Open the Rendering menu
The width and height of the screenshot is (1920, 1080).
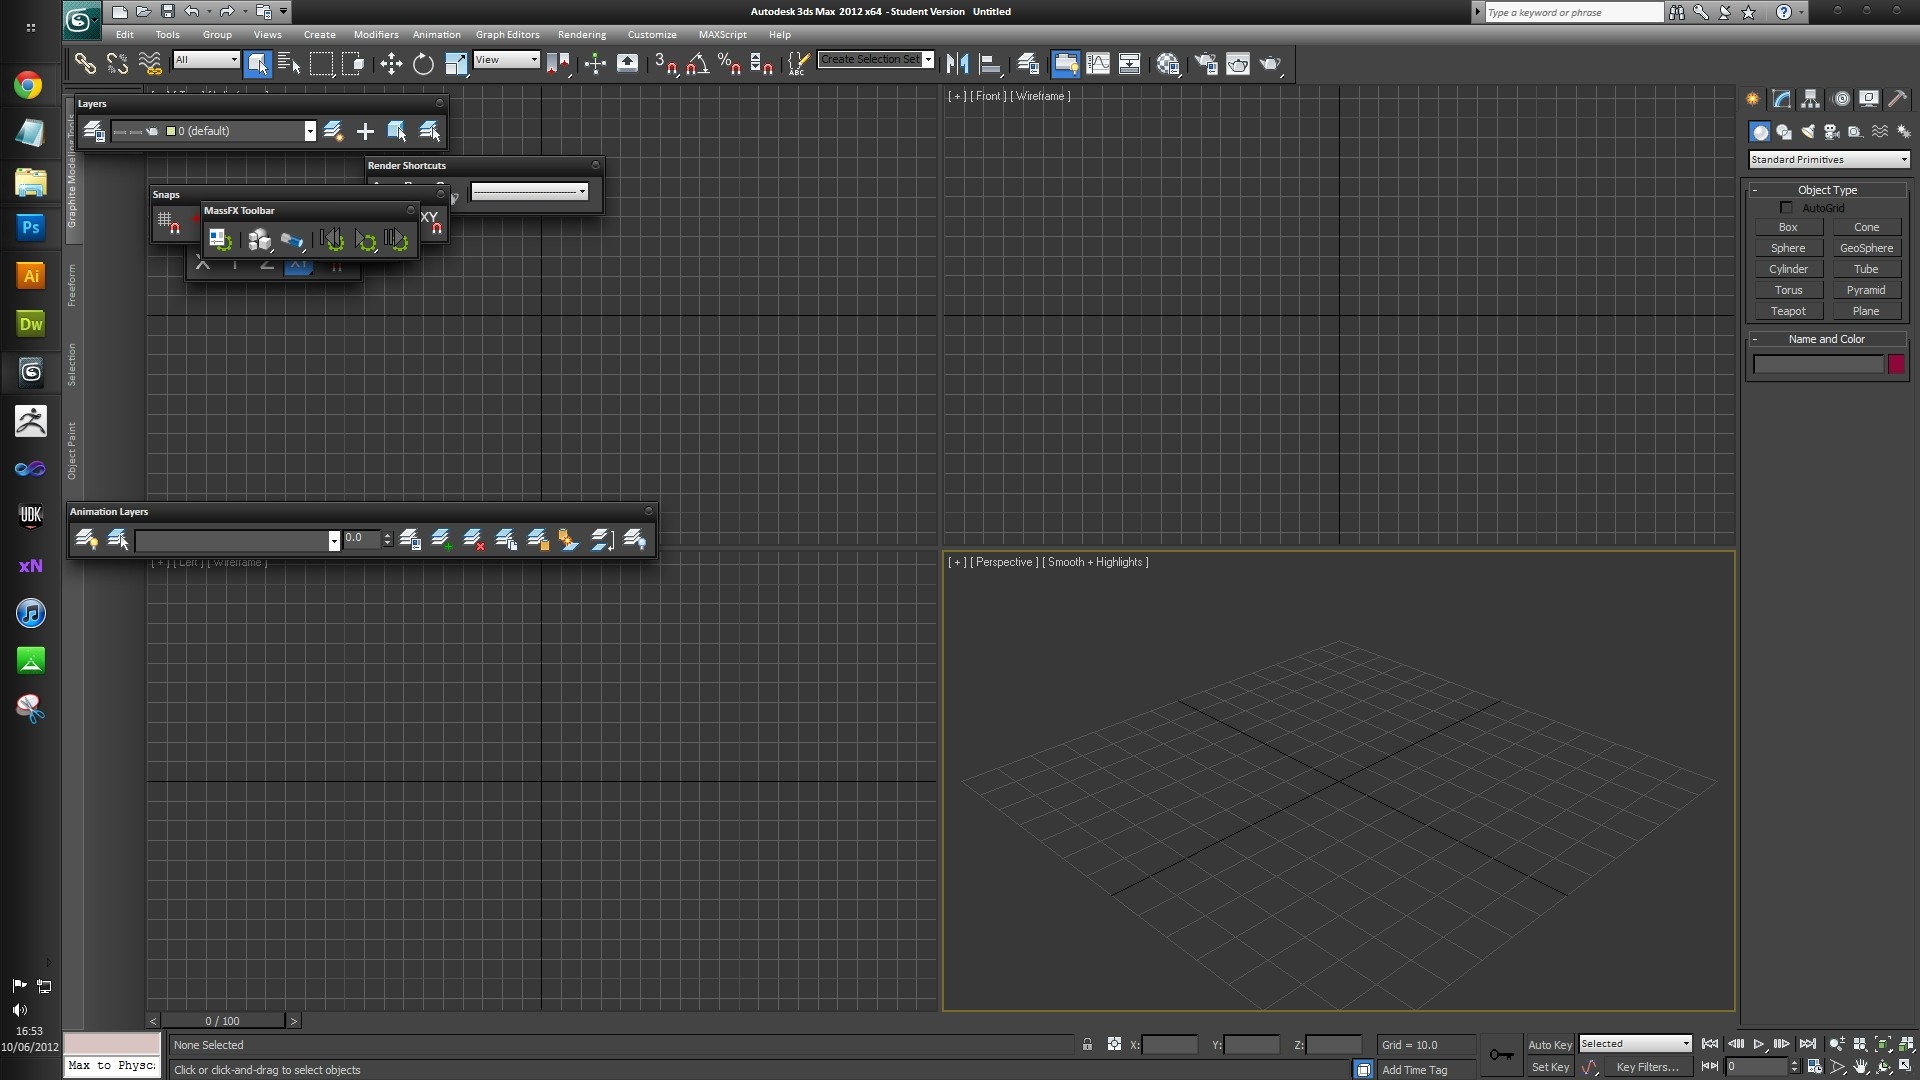[581, 34]
